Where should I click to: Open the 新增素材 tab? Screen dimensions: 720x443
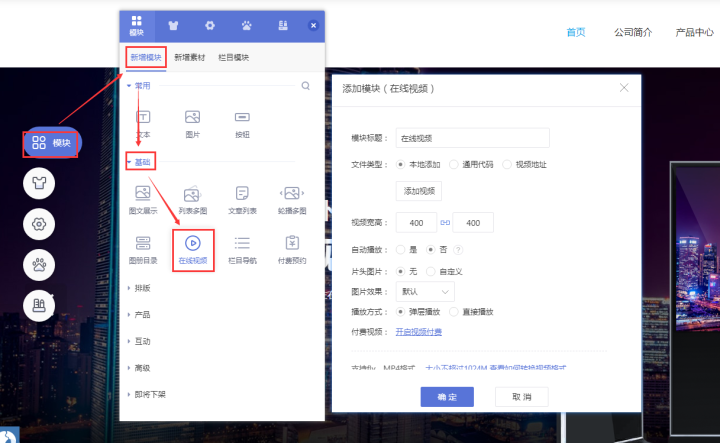click(x=190, y=57)
